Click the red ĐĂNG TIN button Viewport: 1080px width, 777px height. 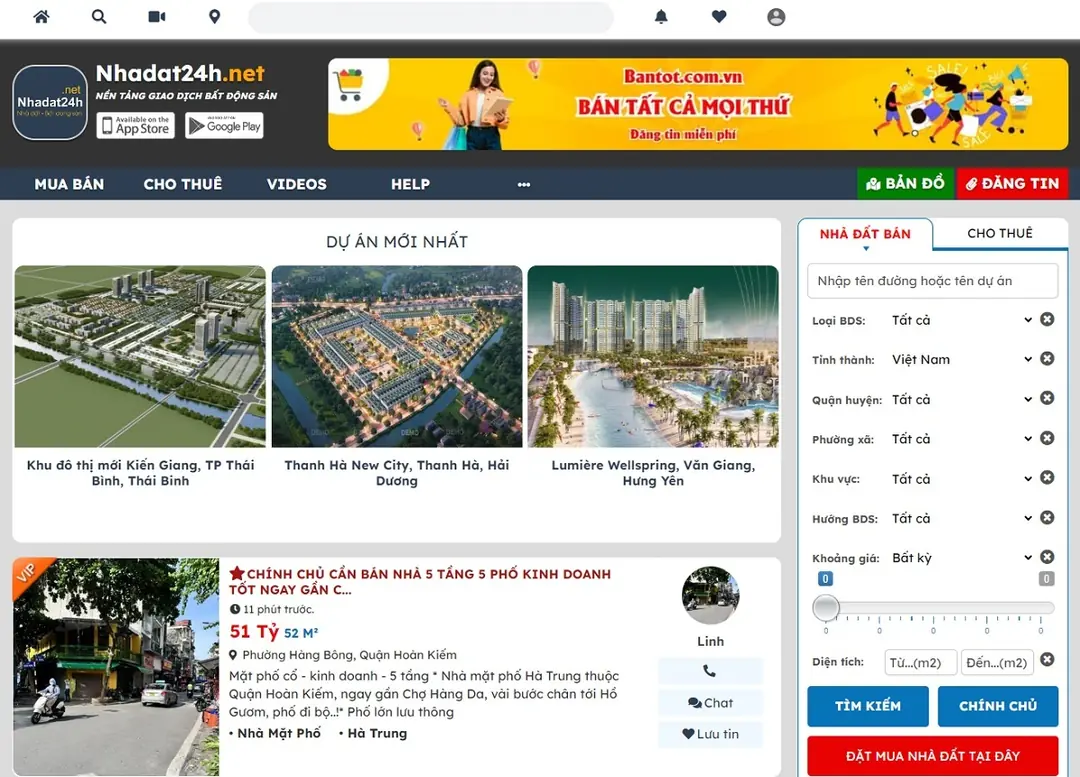click(1012, 184)
